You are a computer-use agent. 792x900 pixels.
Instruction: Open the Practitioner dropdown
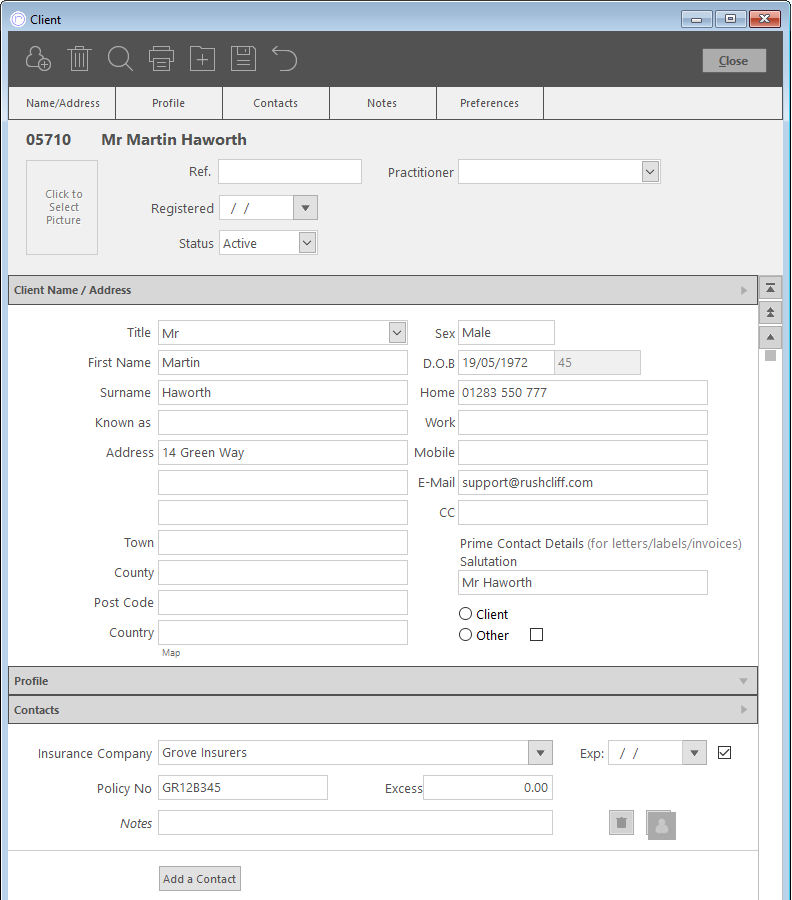[650, 172]
